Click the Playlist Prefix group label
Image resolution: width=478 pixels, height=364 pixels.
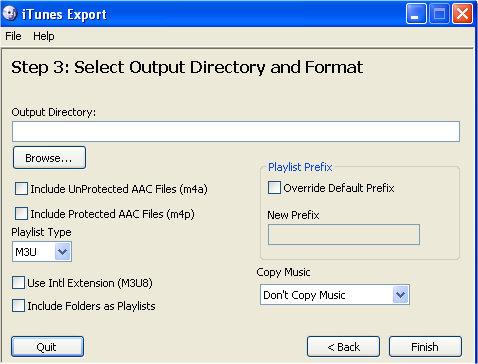pyautogui.click(x=300, y=167)
